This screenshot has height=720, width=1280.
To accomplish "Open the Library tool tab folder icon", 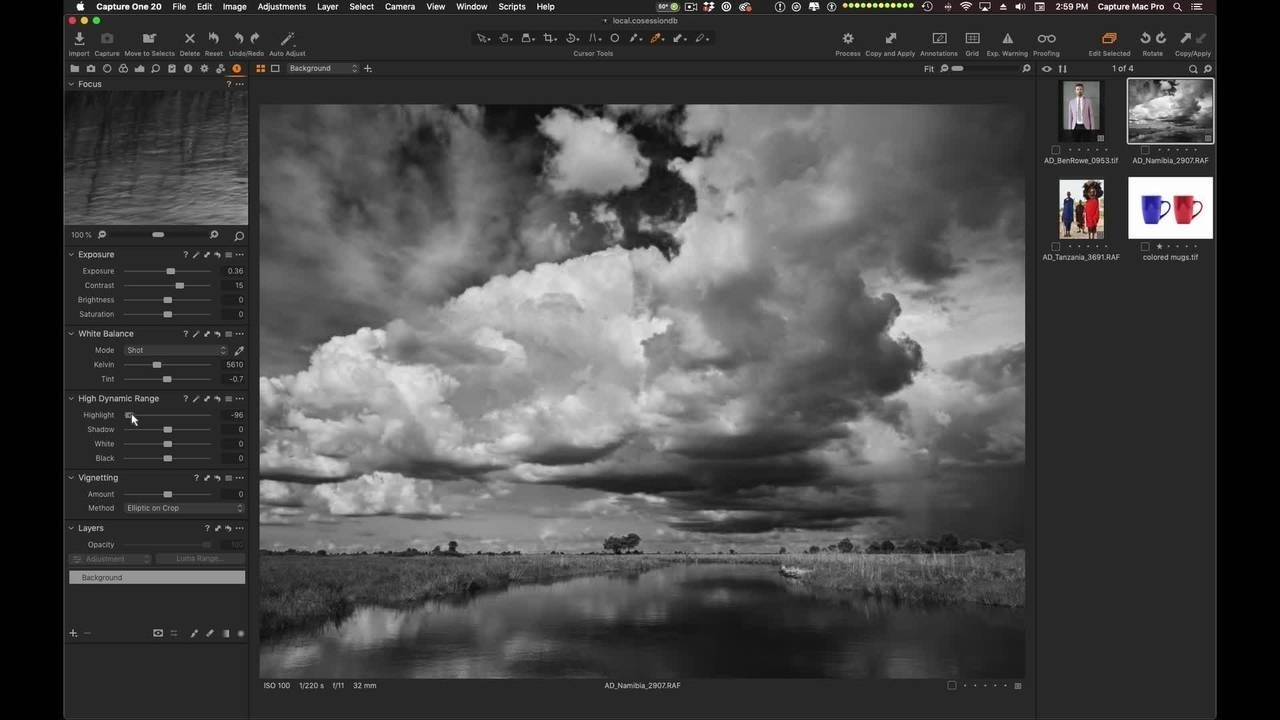I will click(x=75, y=69).
